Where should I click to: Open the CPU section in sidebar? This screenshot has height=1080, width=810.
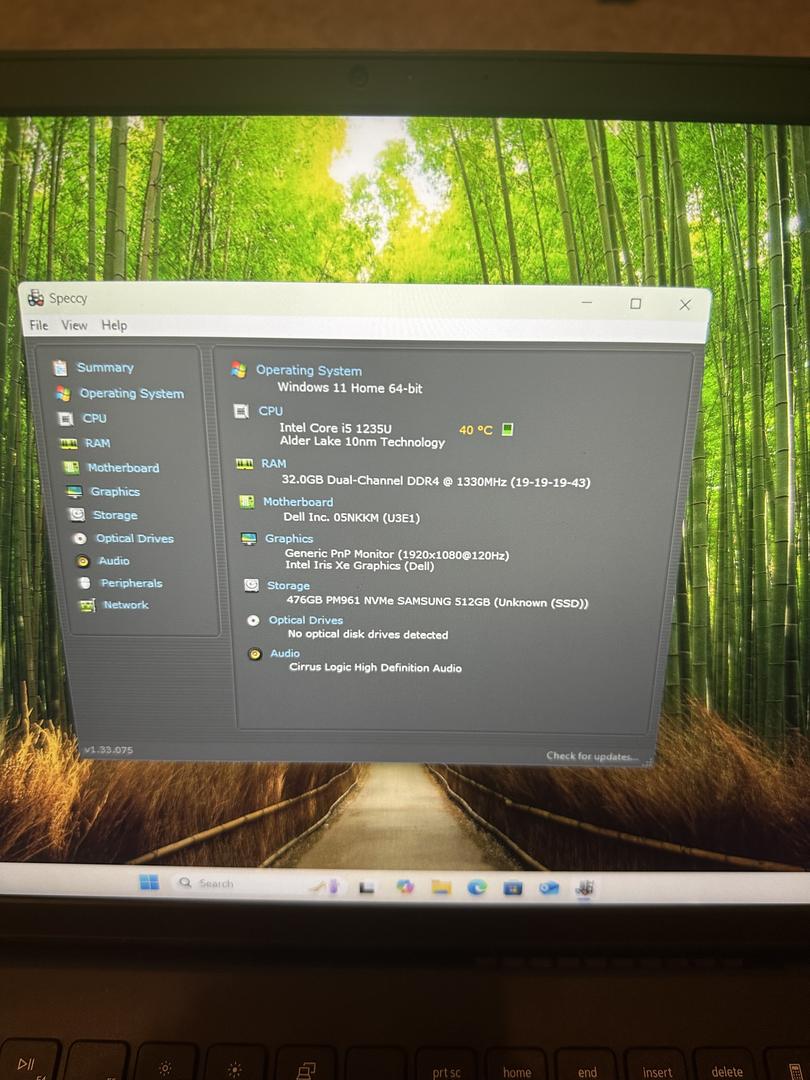tap(94, 418)
